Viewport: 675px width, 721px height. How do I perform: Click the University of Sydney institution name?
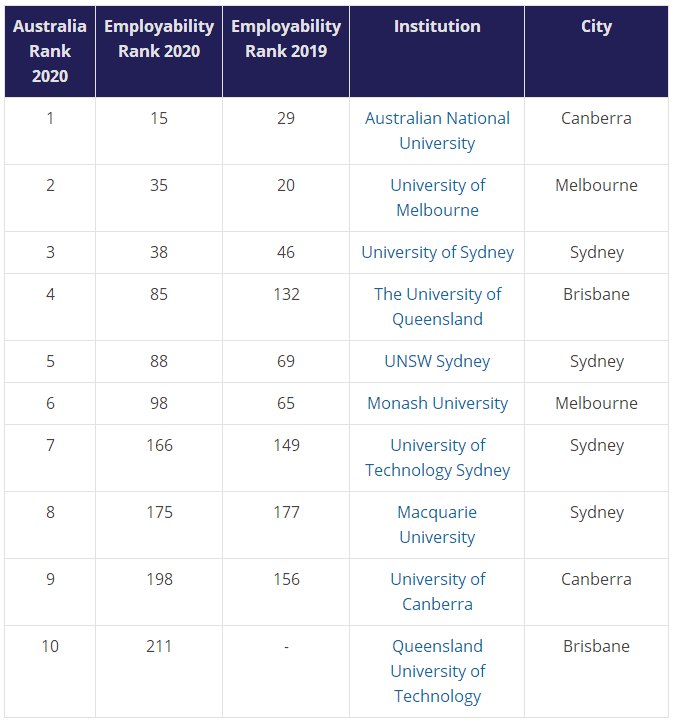pos(437,252)
